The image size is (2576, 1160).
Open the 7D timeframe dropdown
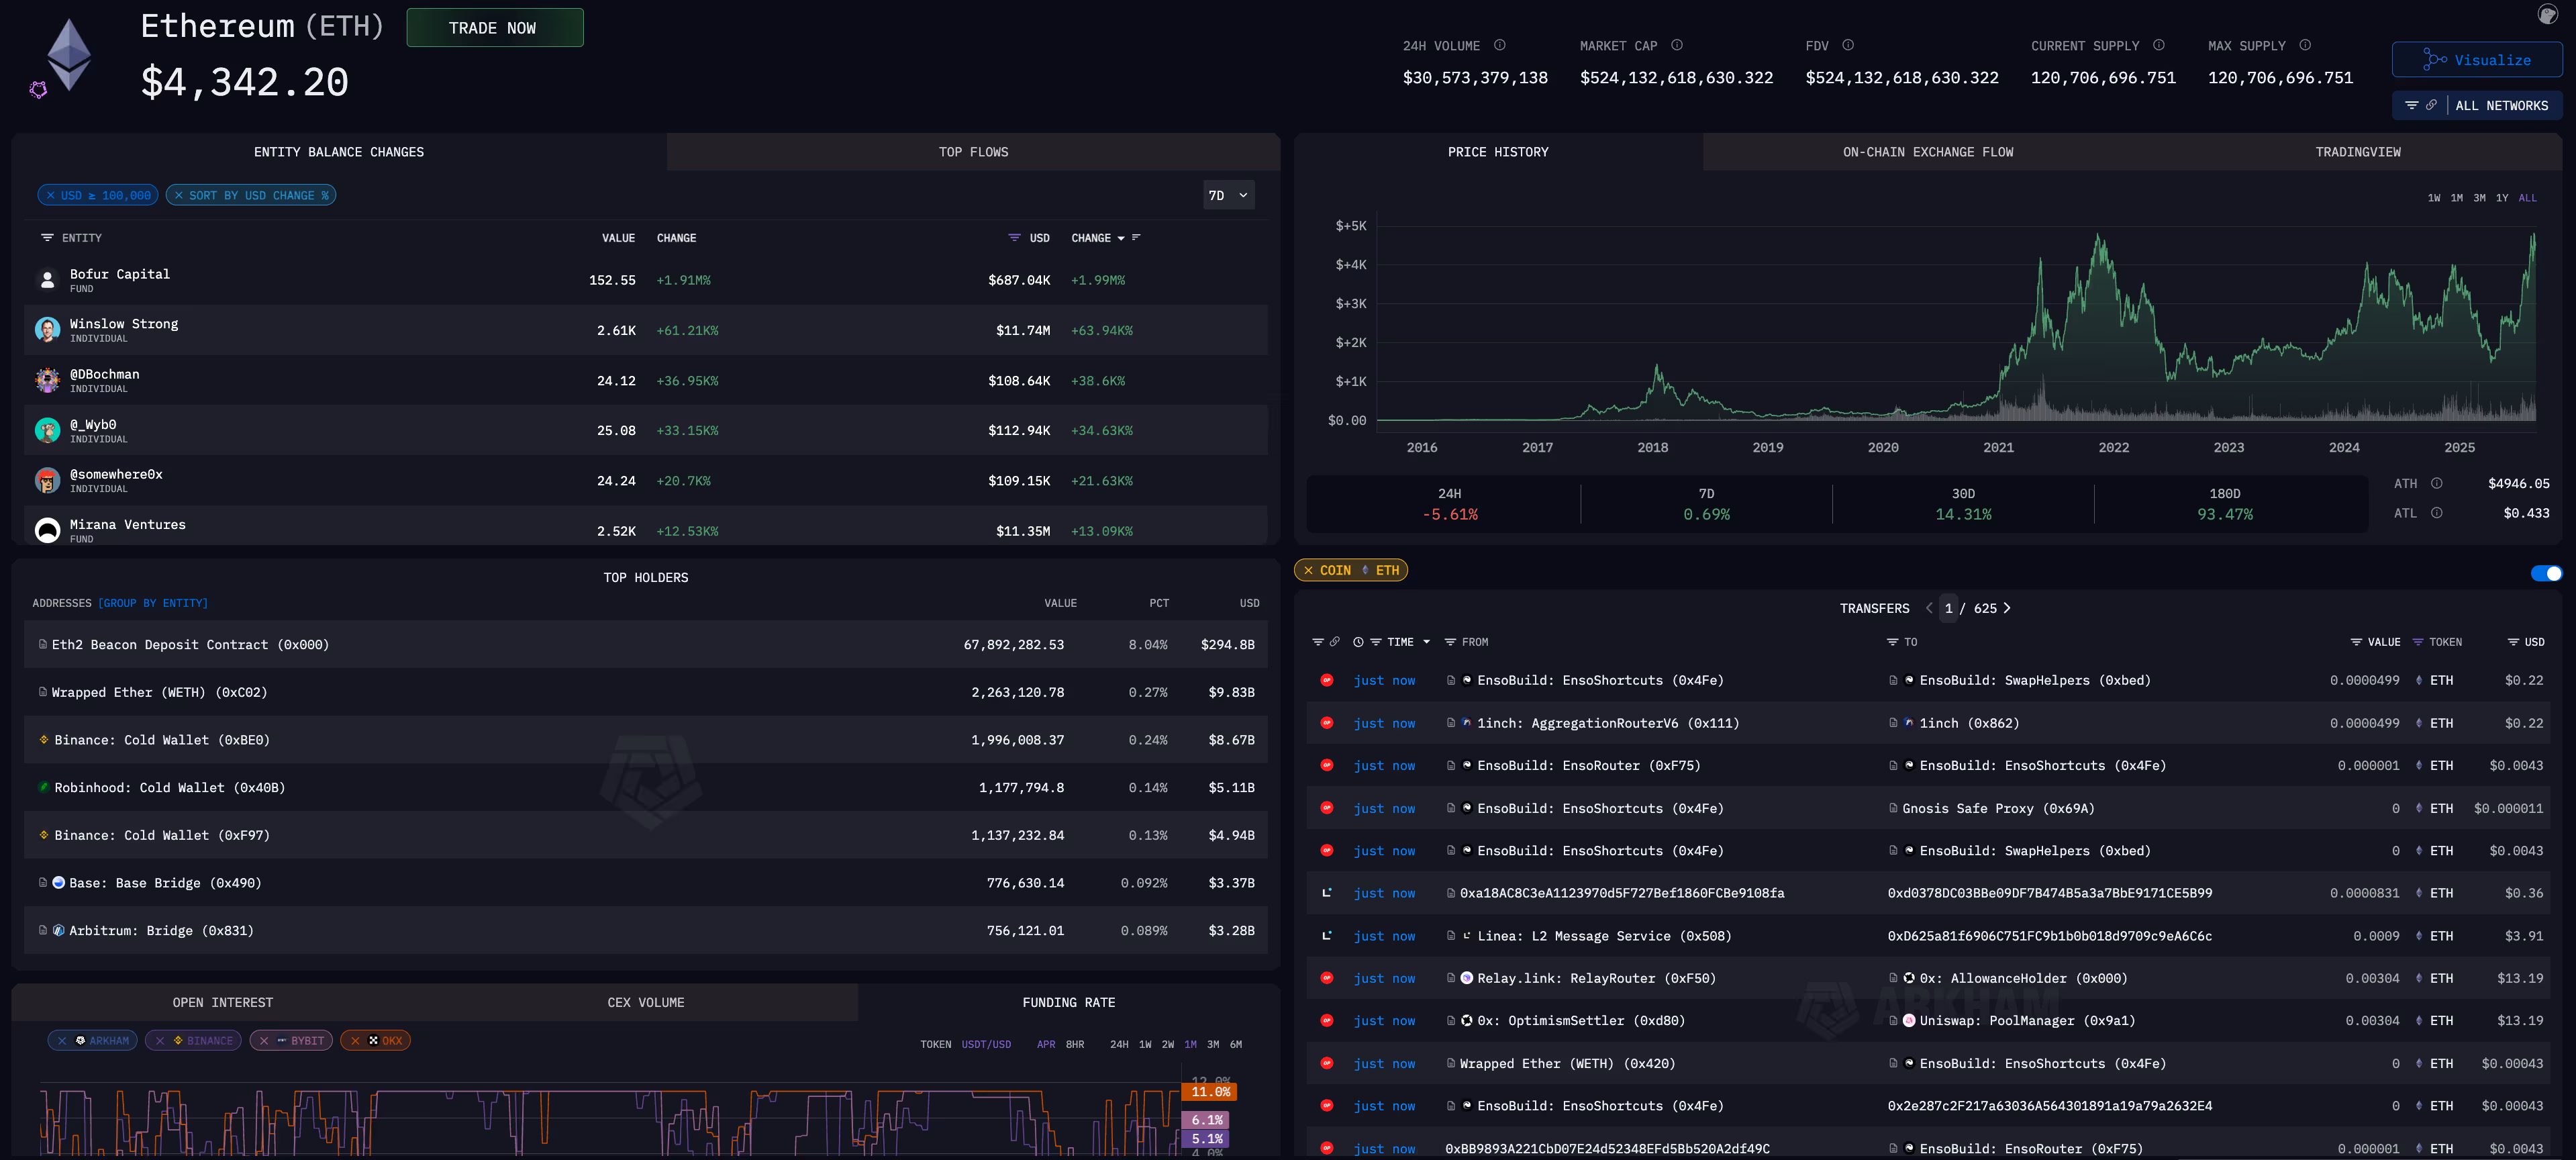click(1228, 196)
